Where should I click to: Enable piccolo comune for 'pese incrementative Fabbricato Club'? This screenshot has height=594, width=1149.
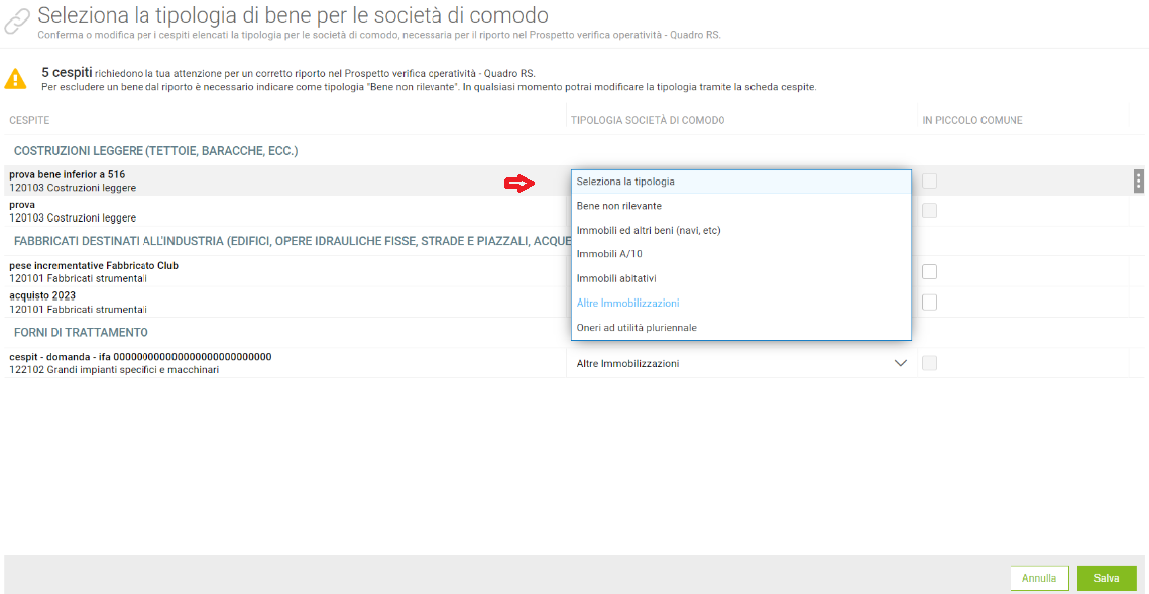(x=929, y=272)
